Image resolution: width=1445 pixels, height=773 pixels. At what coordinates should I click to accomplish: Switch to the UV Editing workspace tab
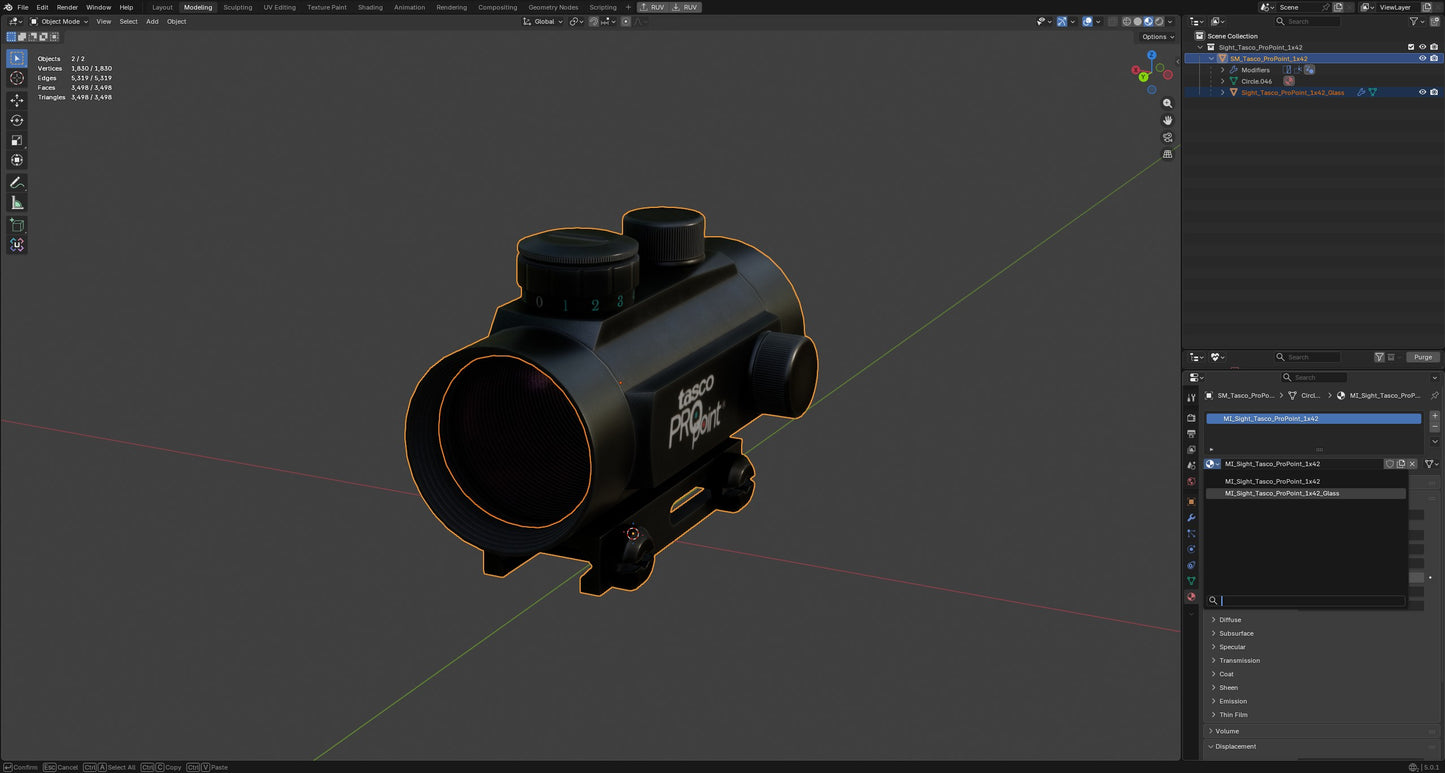pyautogui.click(x=280, y=7)
